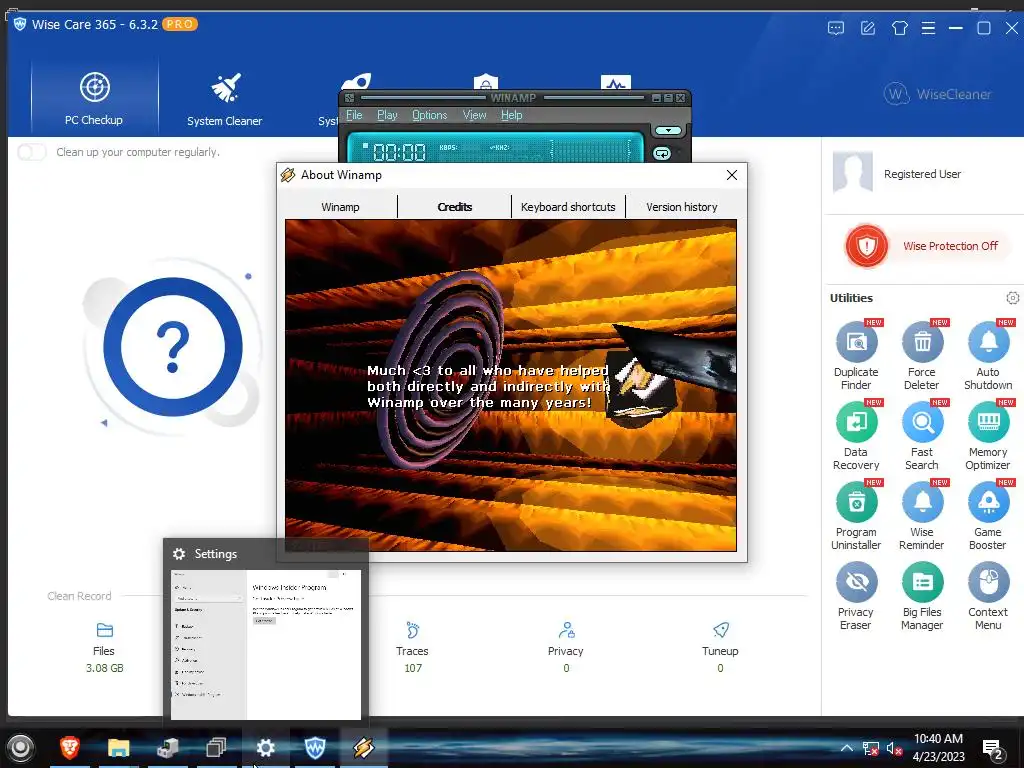Launch Big Files Manager utility
The width and height of the screenshot is (1024, 768).
click(921, 596)
